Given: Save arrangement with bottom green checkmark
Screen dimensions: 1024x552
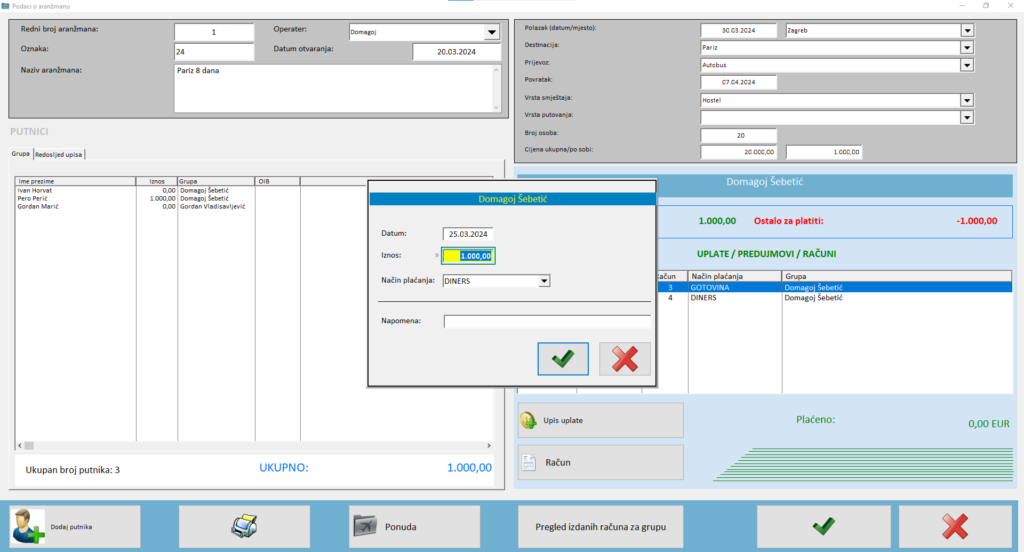Looking at the screenshot, I should 823,526.
